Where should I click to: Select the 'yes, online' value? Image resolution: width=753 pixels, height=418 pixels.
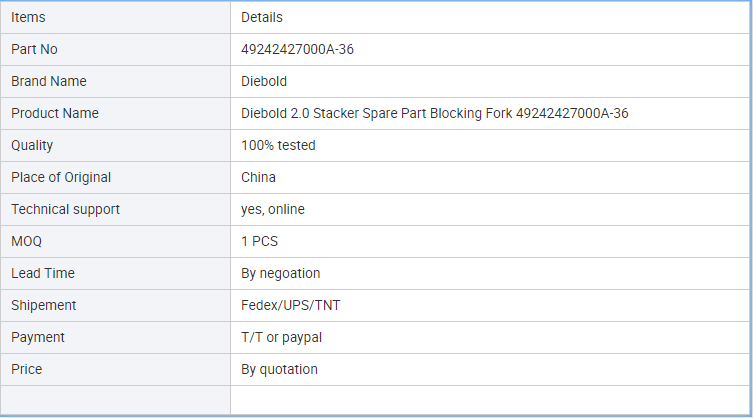coord(273,209)
